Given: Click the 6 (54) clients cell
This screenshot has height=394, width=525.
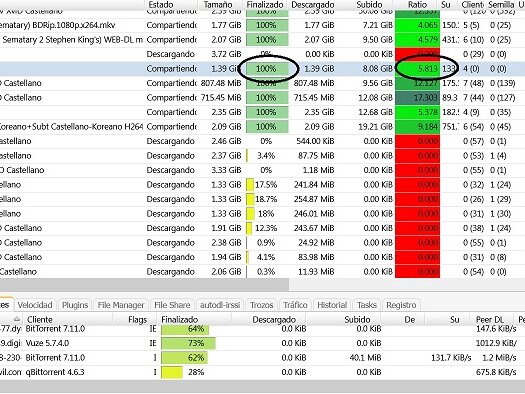Looking at the screenshot, I should pos(473,127).
